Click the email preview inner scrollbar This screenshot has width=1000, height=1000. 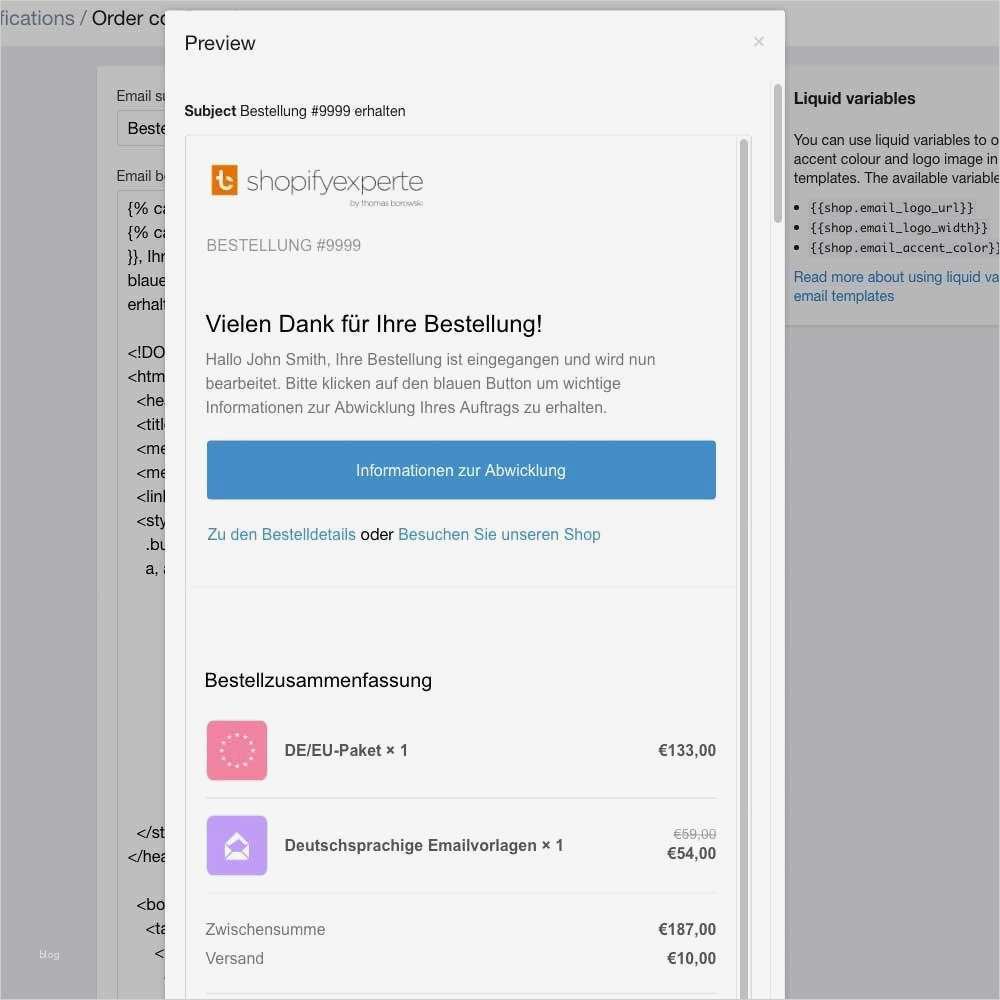tap(743, 400)
